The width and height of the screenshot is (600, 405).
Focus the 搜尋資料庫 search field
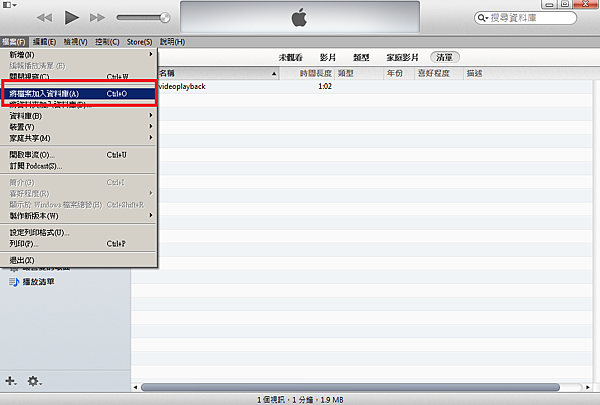525,18
